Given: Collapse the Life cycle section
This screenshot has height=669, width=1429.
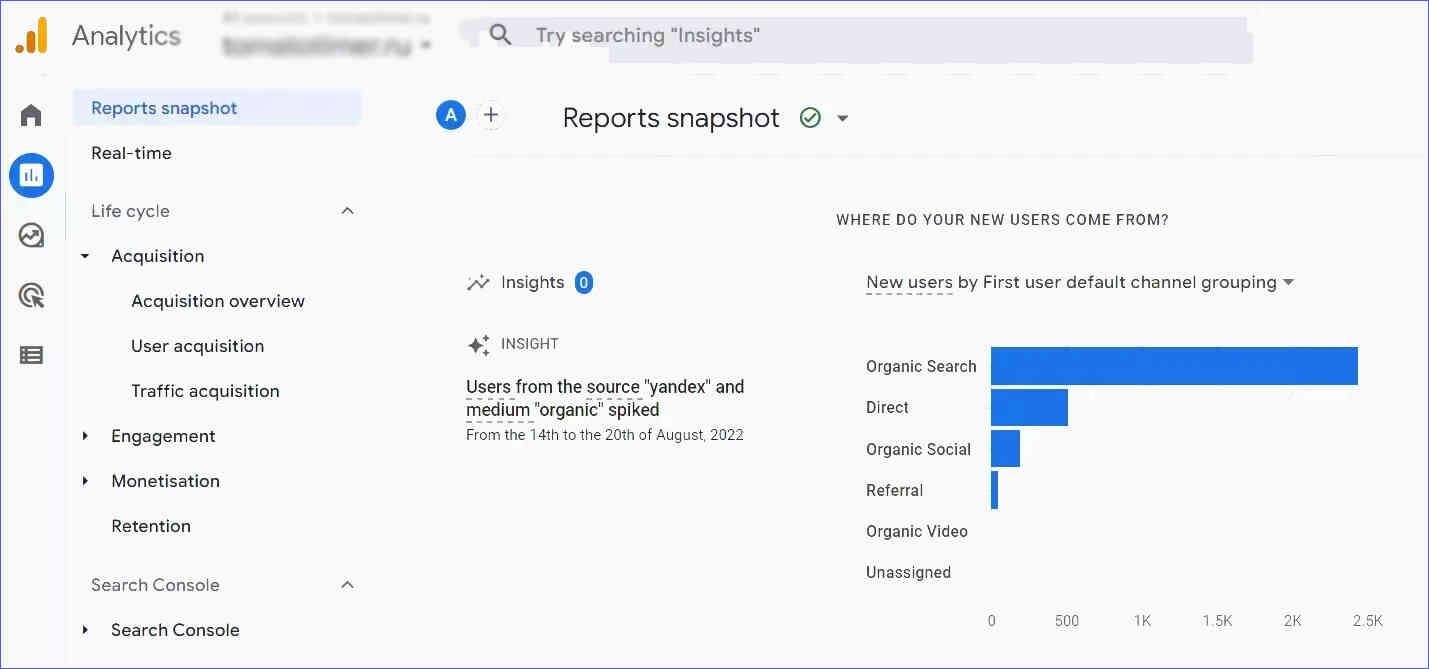Looking at the screenshot, I should point(347,210).
